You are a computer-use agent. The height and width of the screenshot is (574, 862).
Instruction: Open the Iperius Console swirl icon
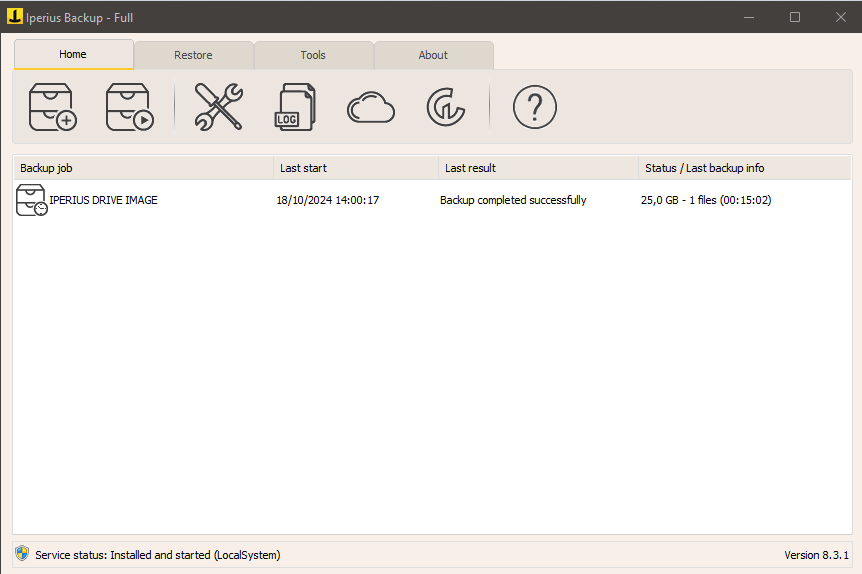point(446,107)
